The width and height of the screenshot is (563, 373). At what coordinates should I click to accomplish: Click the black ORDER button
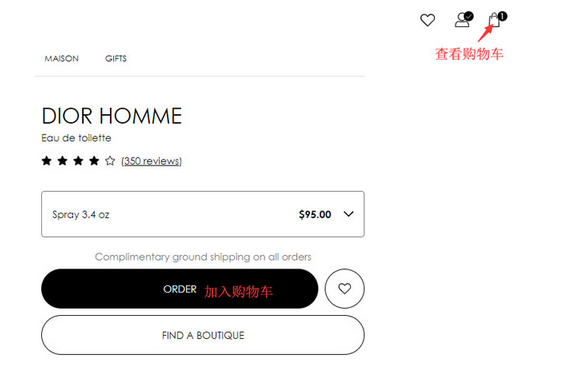click(x=180, y=289)
